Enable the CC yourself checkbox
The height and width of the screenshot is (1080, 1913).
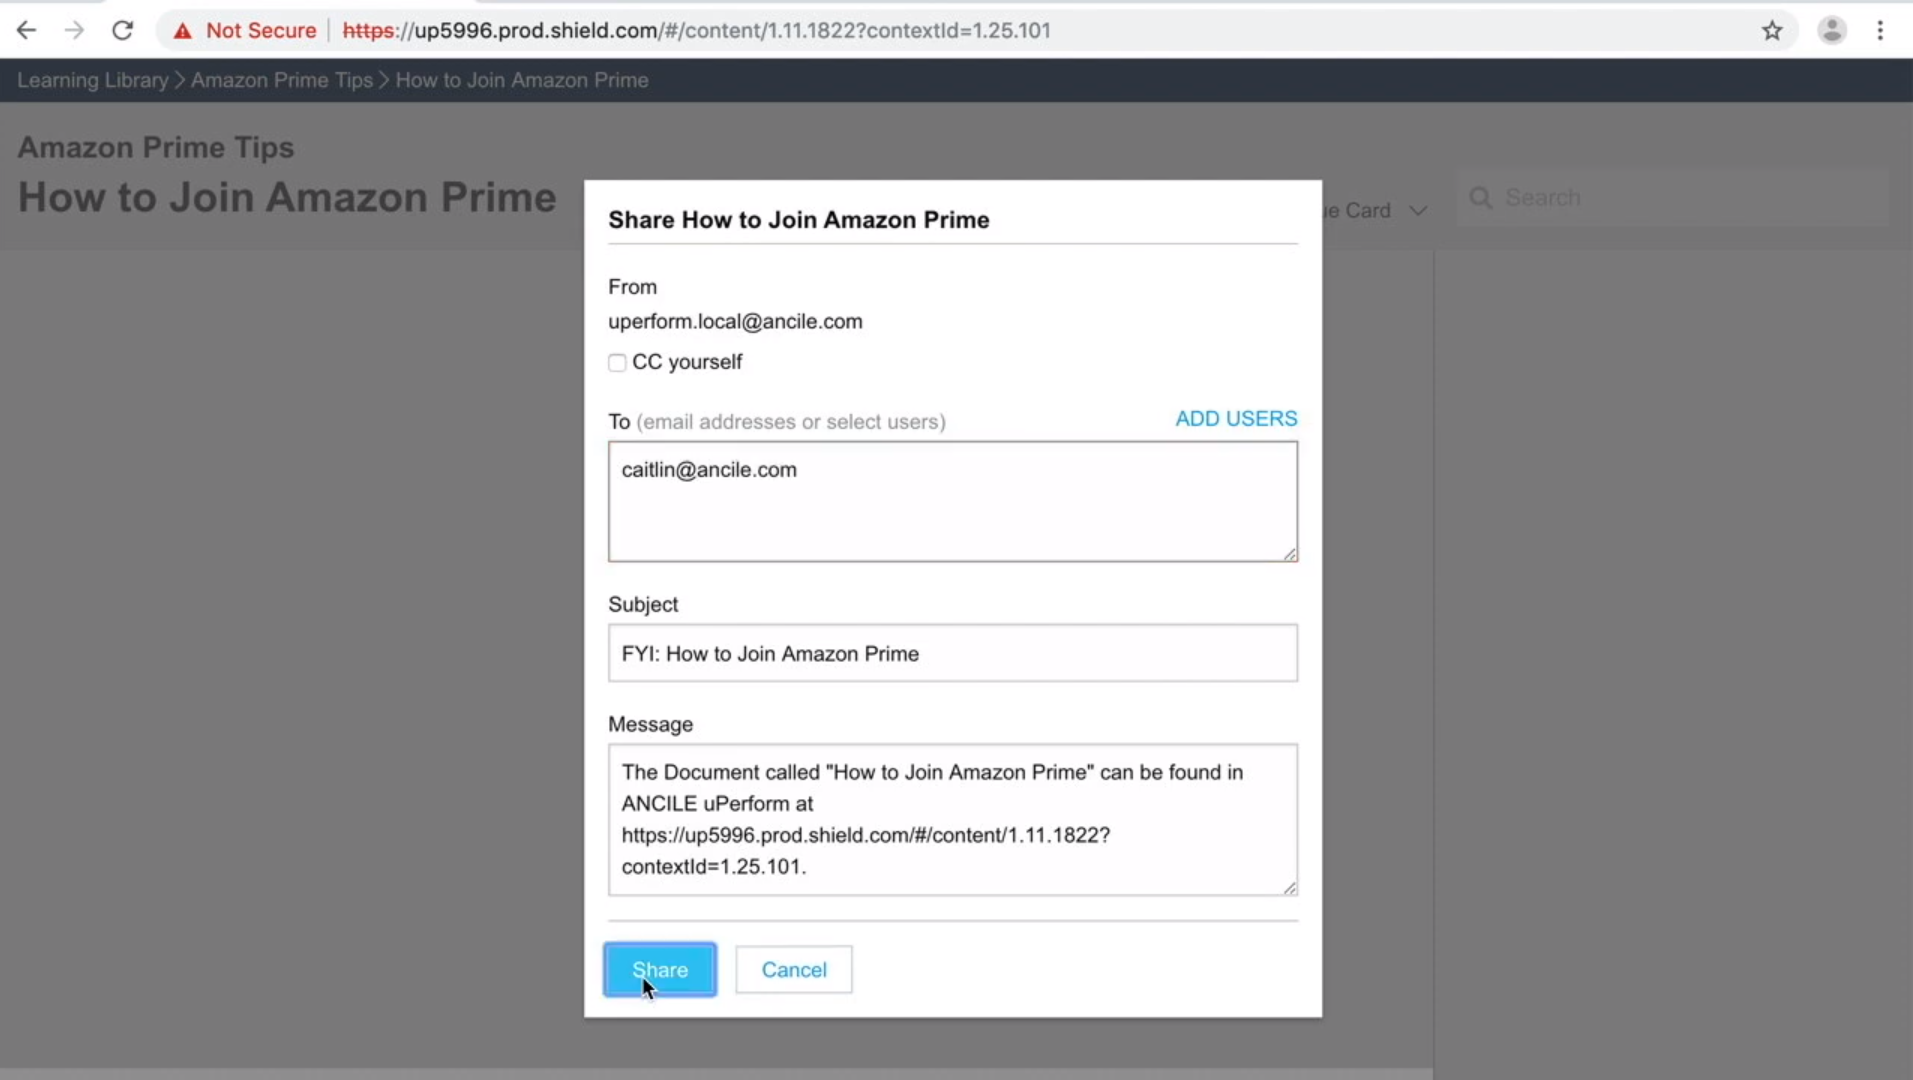[x=617, y=362]
